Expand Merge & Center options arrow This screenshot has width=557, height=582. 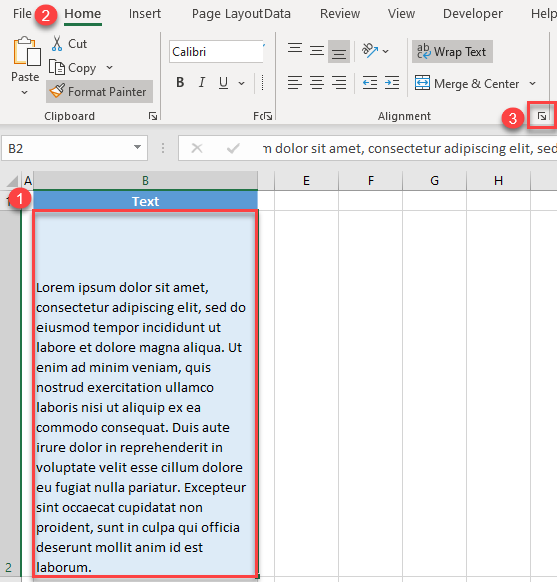coord(532,84)
